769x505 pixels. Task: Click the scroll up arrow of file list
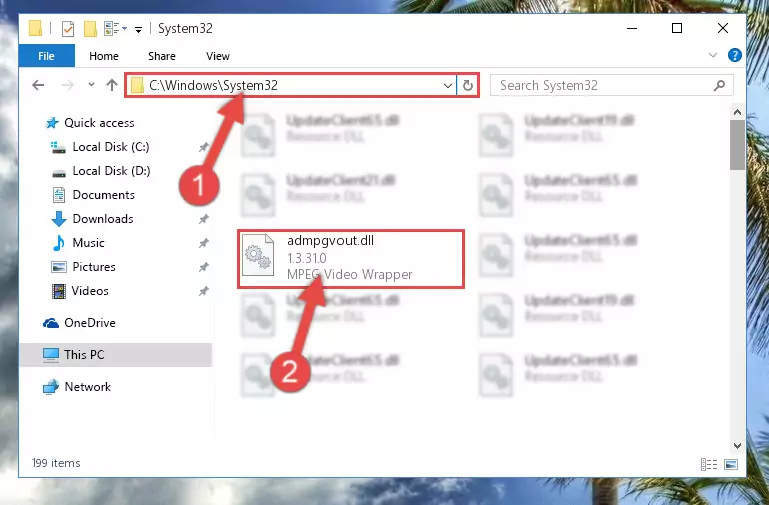tap(737, 112)
